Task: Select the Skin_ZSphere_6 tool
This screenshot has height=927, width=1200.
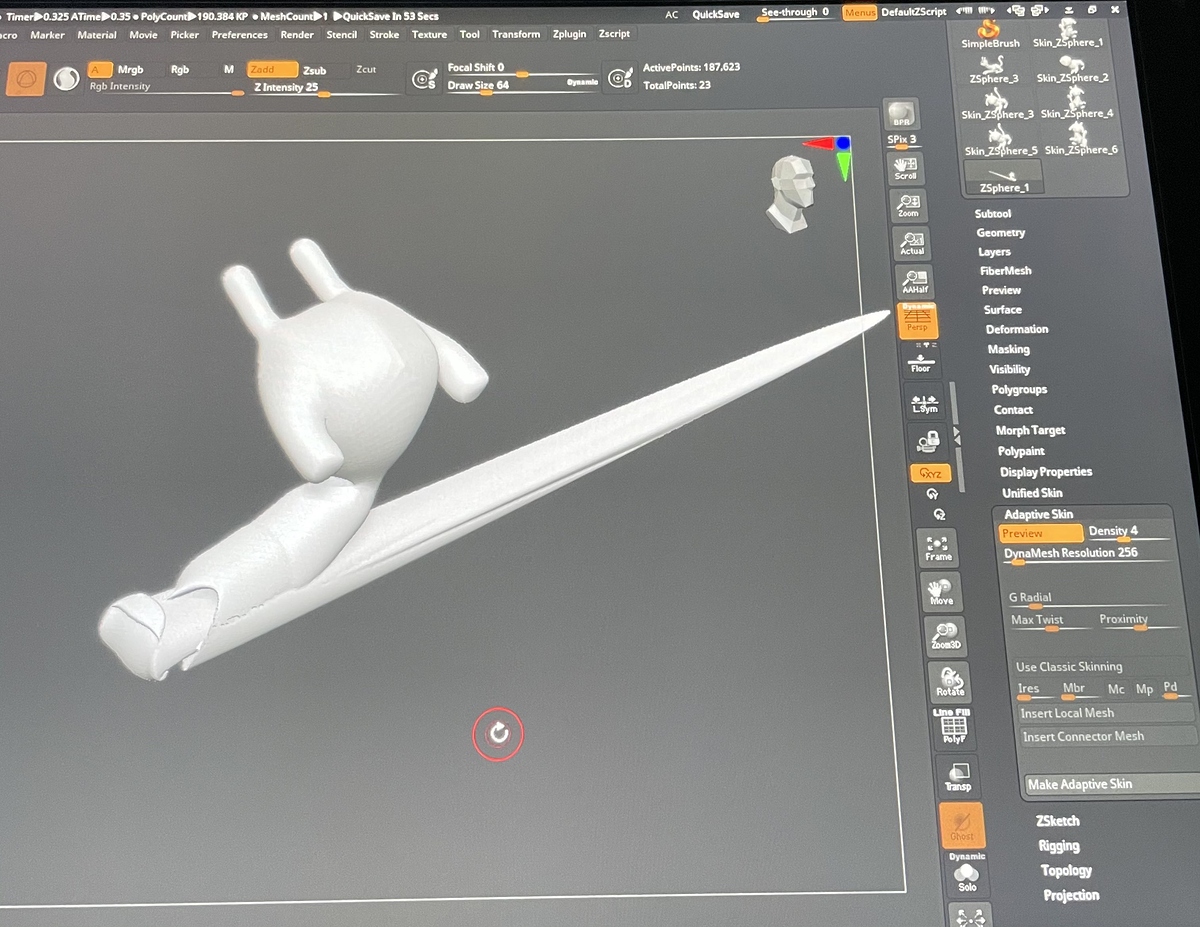Action: pos(1081,140)
